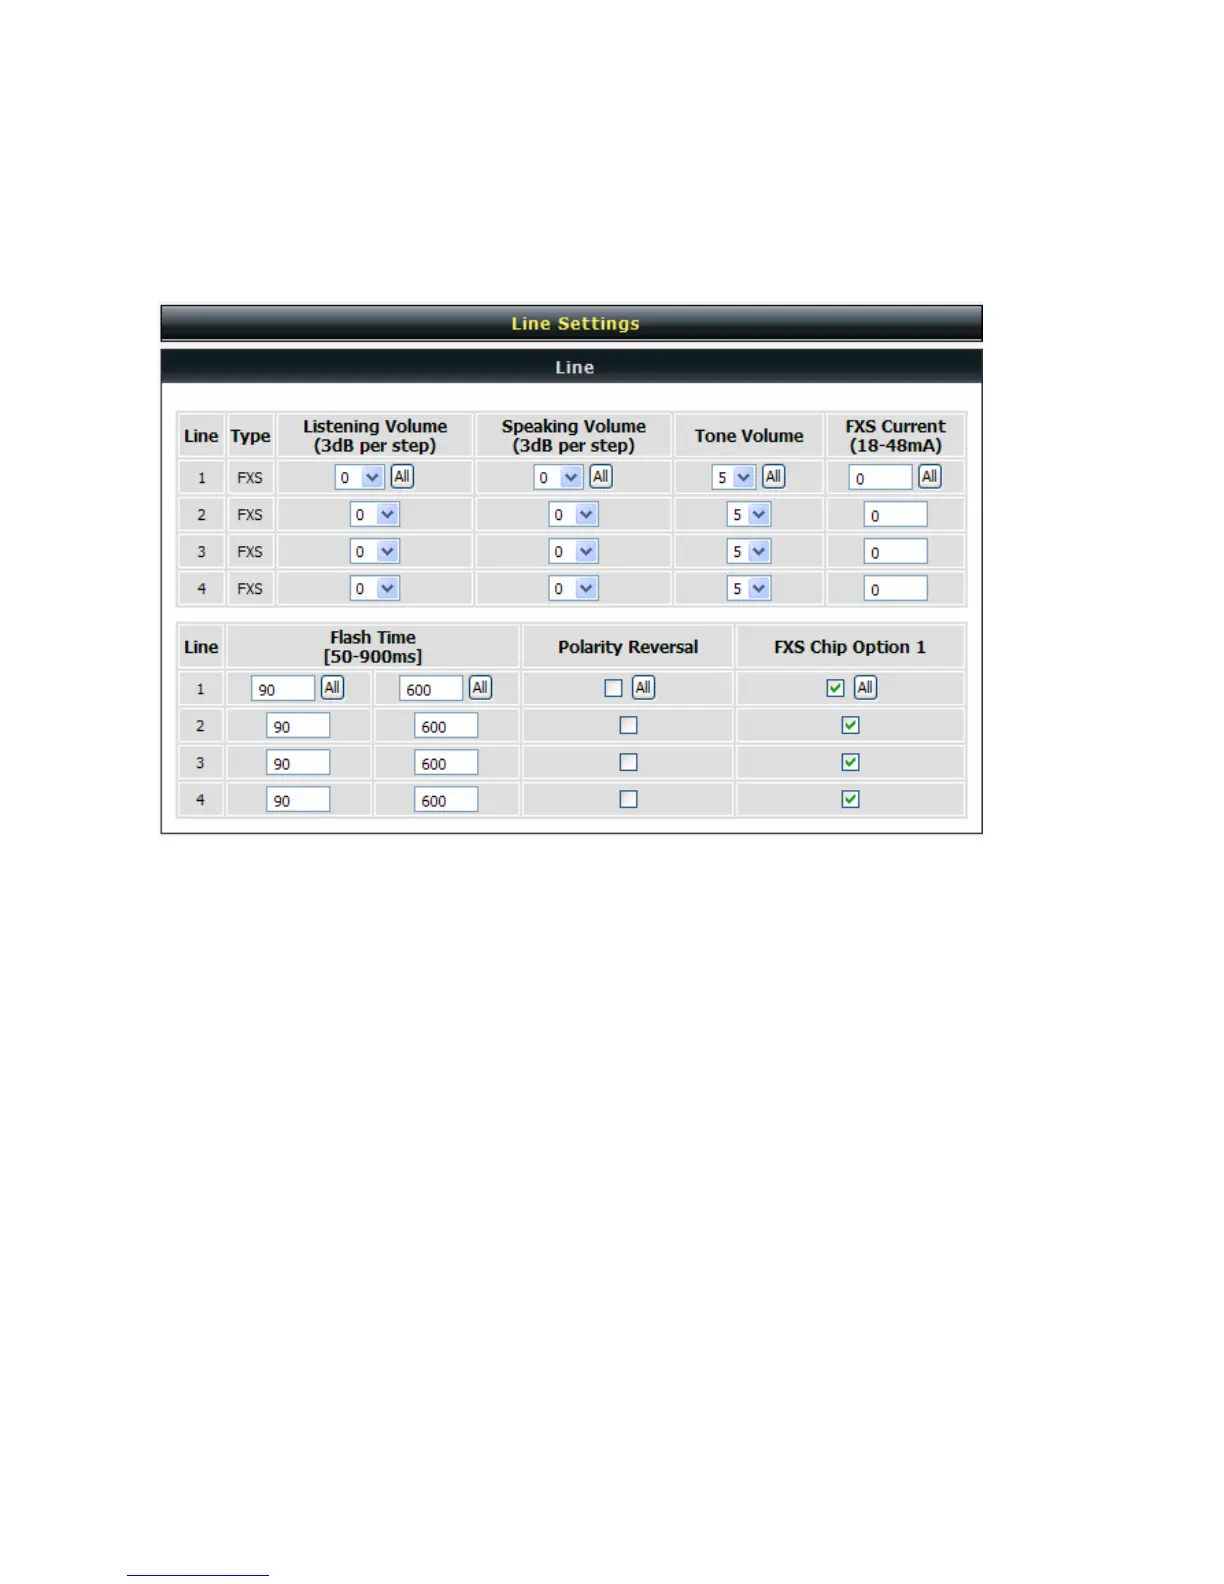Focus FXS Current field for line 3
The height and width of the screenshot is (1584, 1224).
(x=896, y=552)
